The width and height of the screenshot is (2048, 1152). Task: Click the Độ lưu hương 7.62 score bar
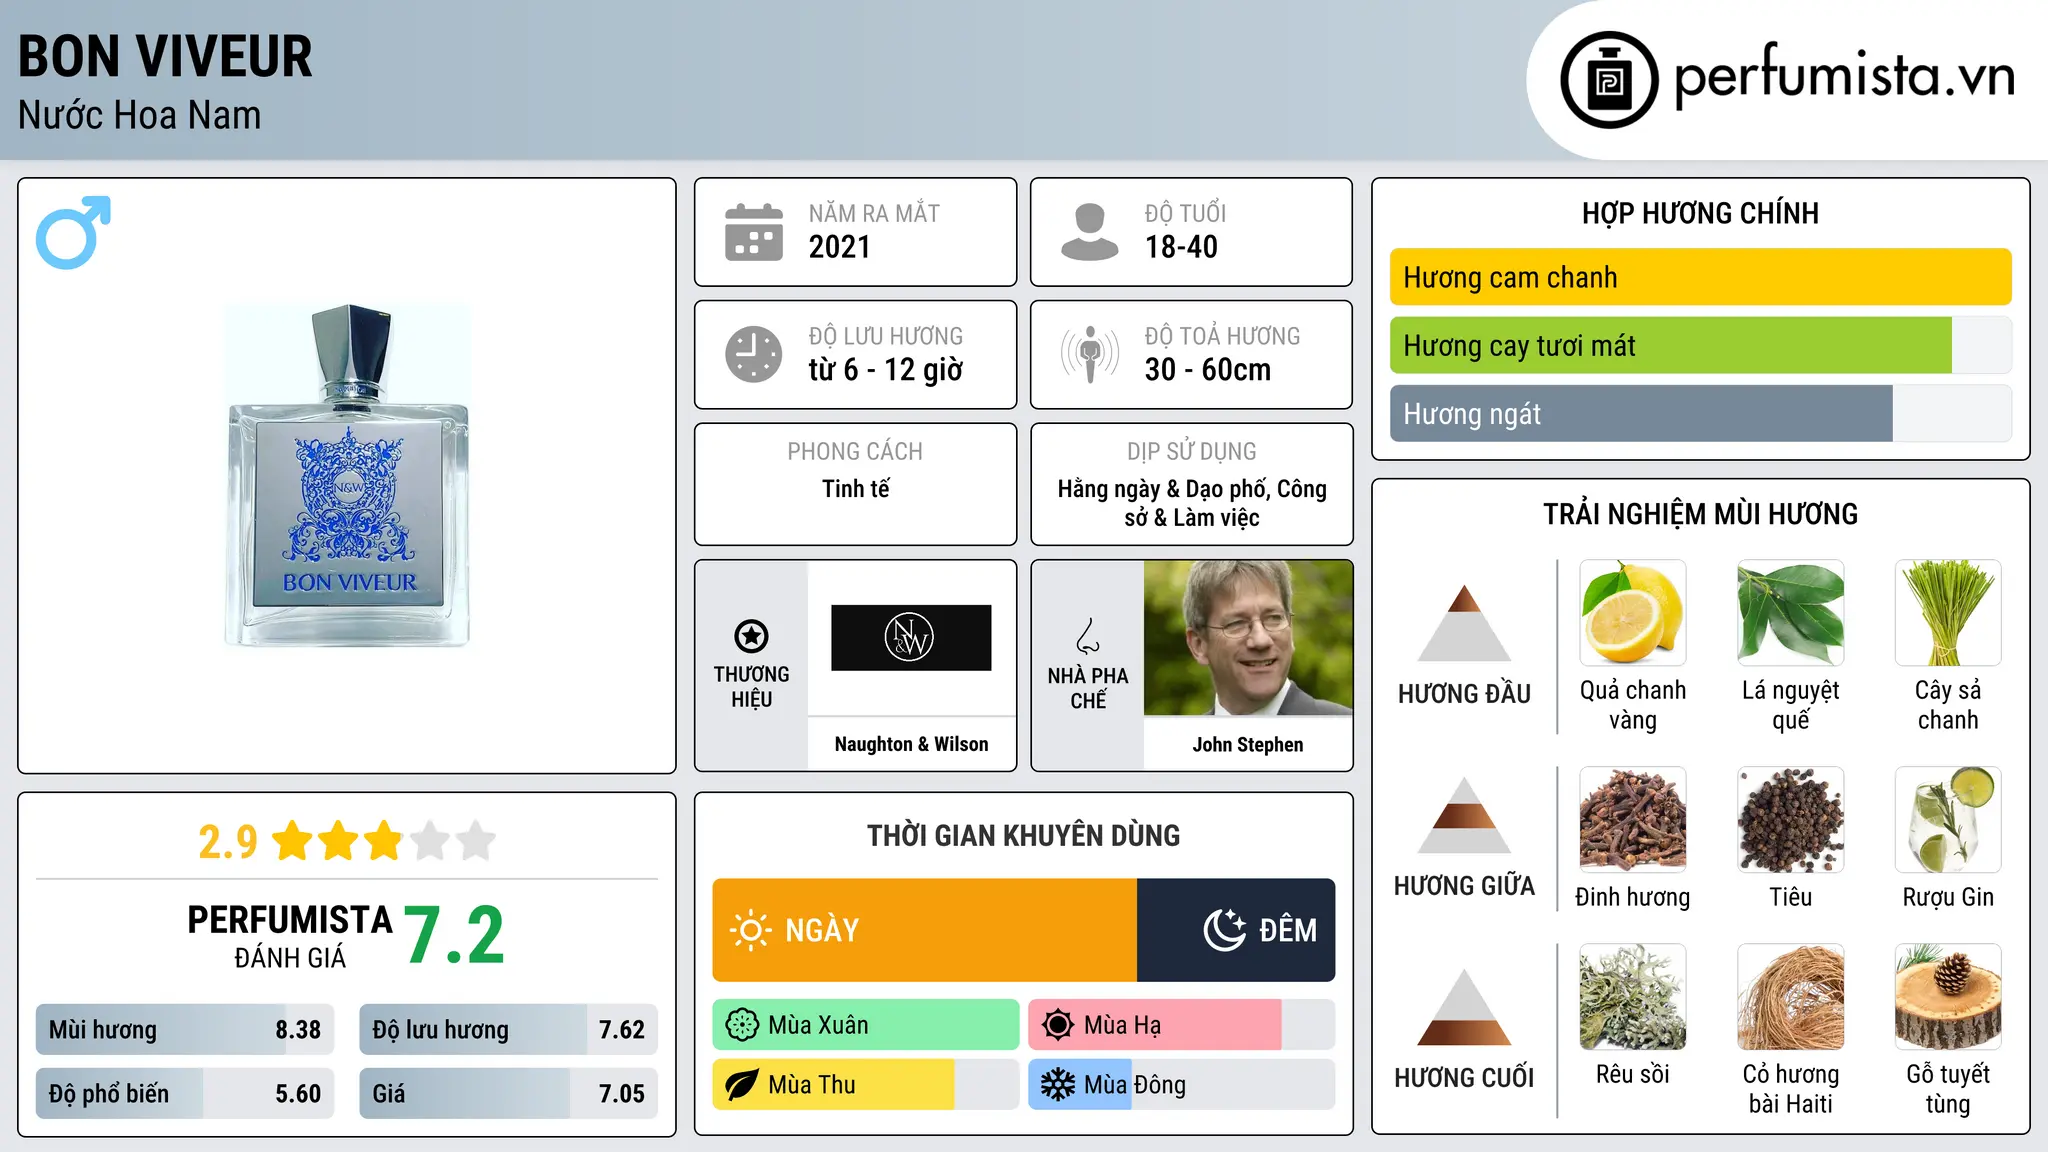[508, 1030]
